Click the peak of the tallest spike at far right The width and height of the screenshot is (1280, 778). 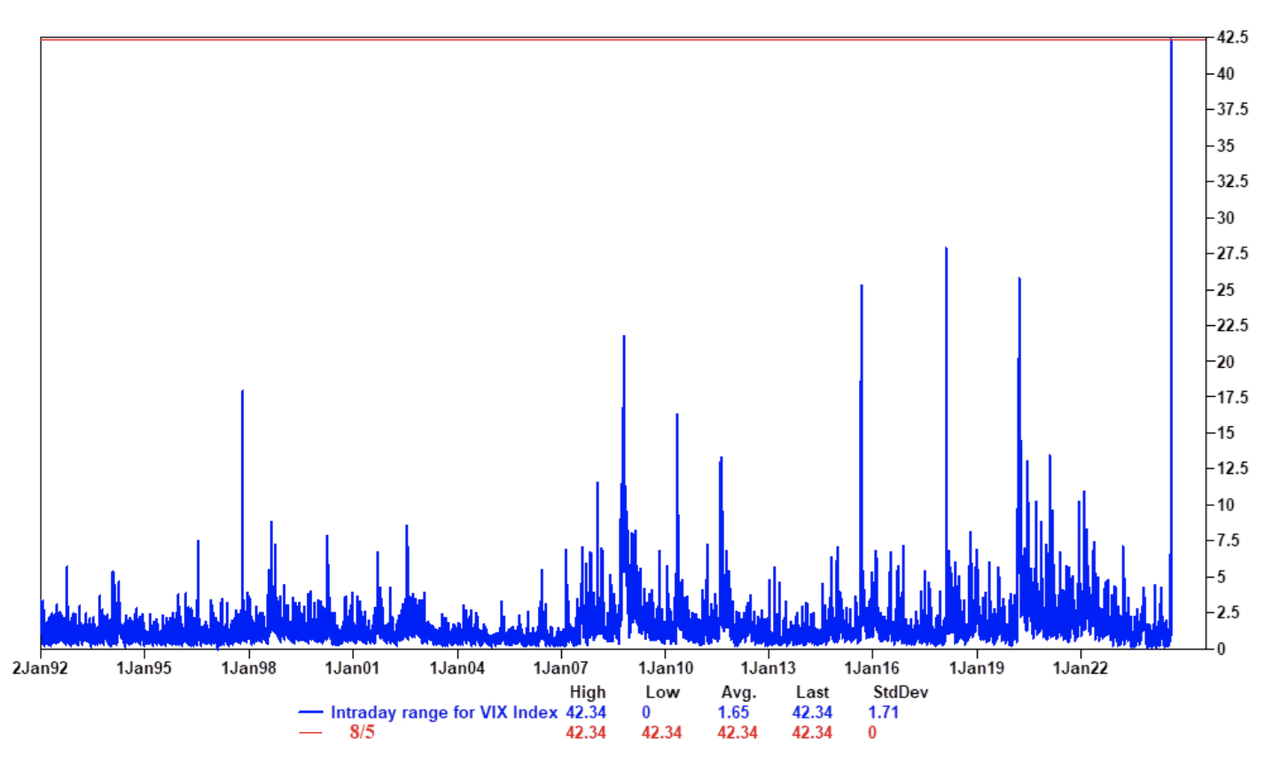tap(1171, 41)
